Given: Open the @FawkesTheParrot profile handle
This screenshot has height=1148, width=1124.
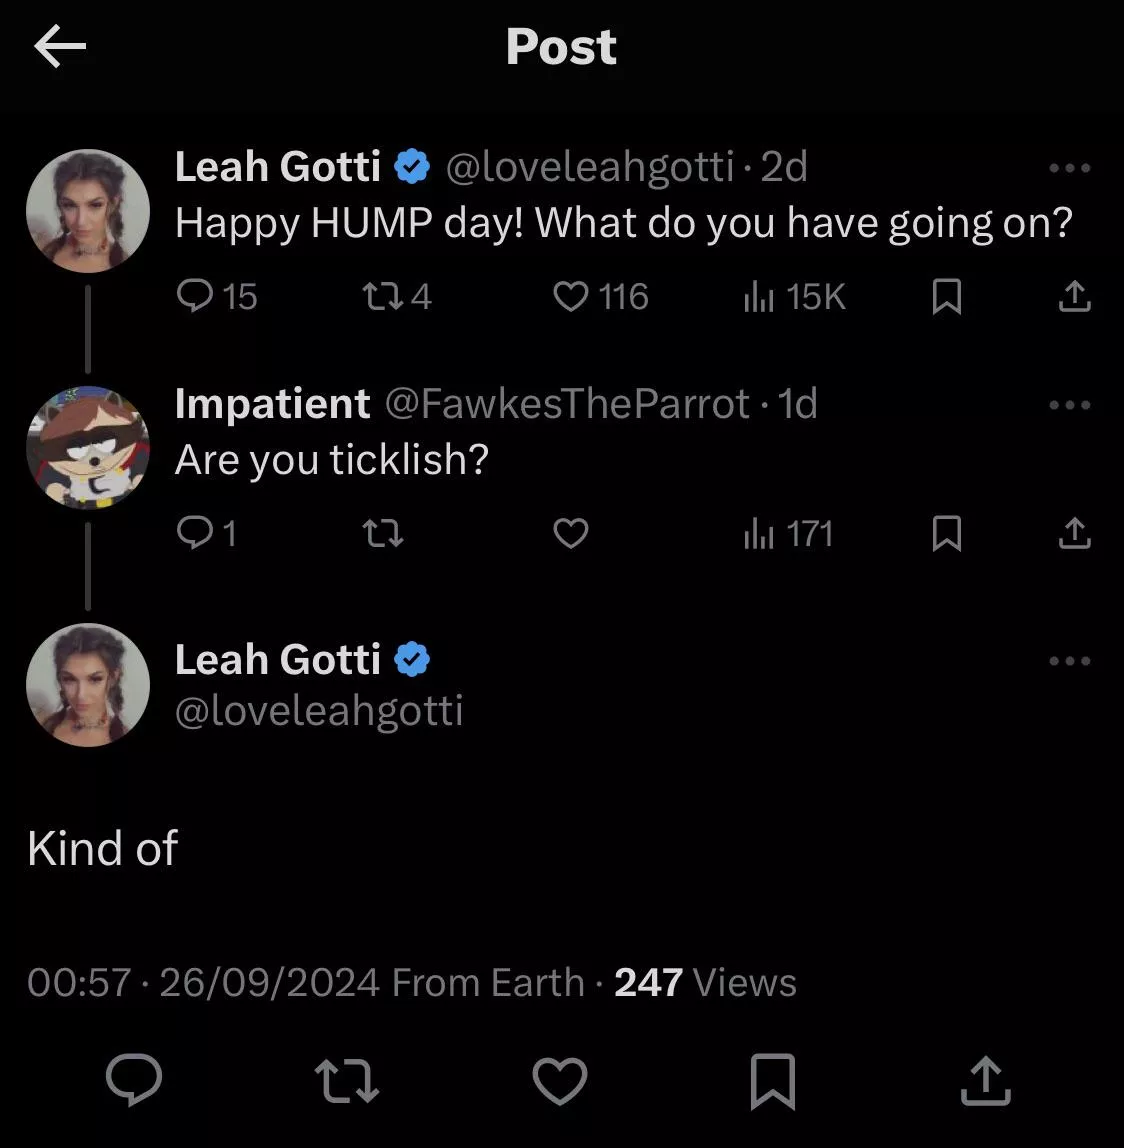Looking at the screenshot, I should point(566,404).
